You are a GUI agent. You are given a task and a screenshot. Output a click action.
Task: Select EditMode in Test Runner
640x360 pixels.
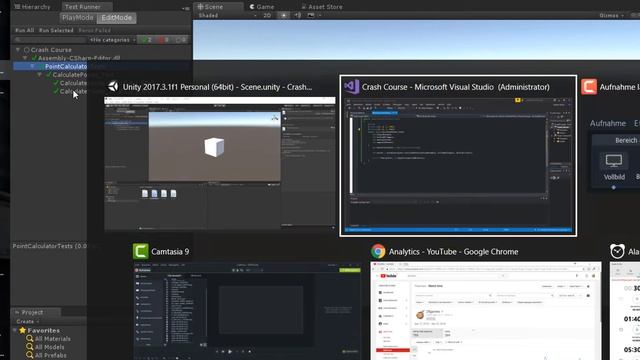coord(117,18)
